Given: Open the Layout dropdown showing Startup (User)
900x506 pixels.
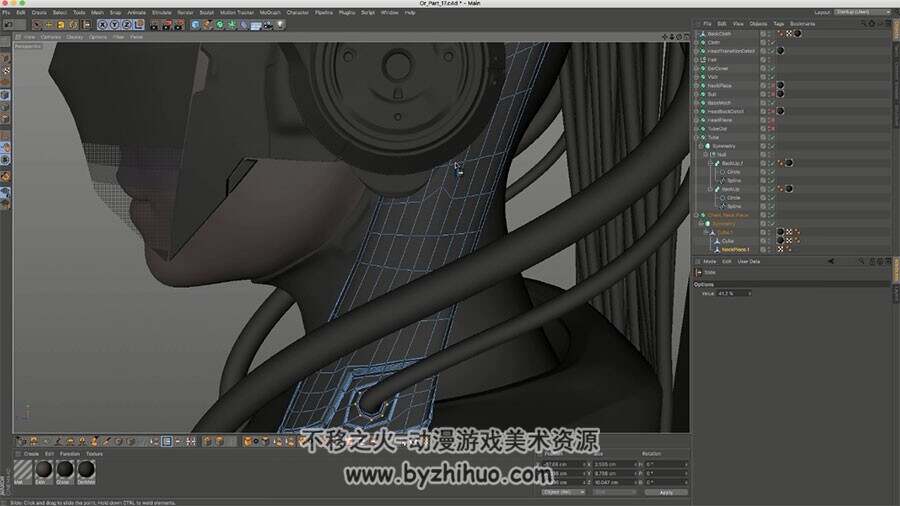Looking at the screenshot, I should (861, 12).
